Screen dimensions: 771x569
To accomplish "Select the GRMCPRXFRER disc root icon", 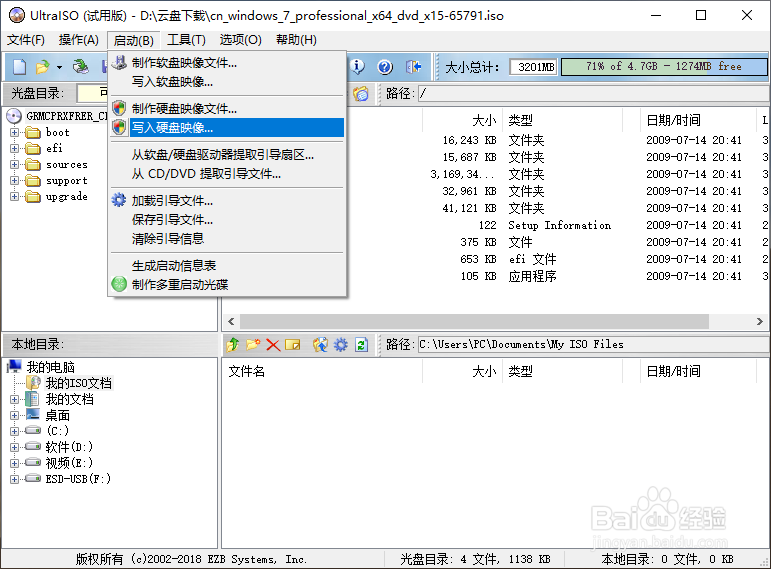I will click(x=14, y=116).
